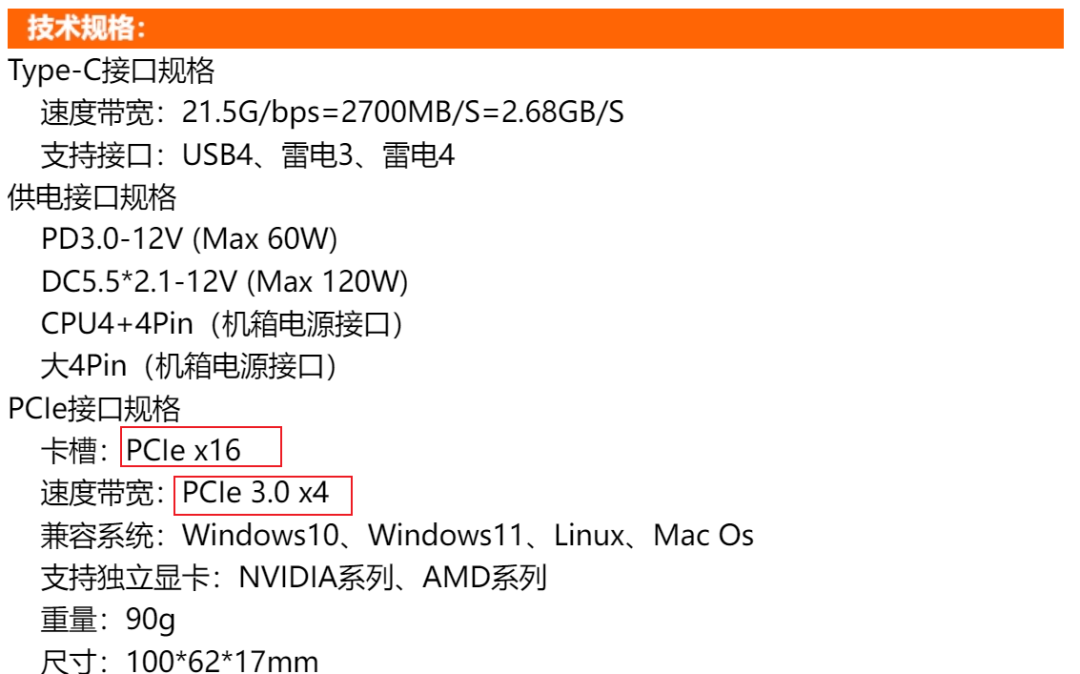Click the orange 技术规格 header banner
Screen dimensions: 1080x674
[535, 28]
